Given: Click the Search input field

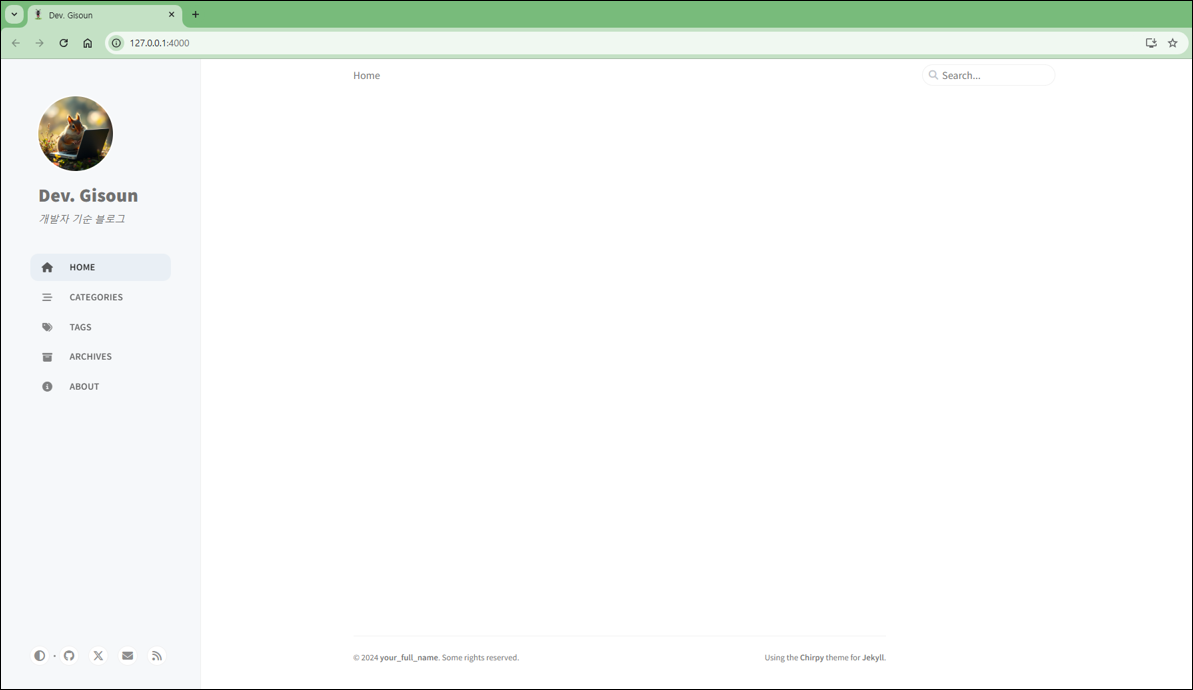Looking at the screenshot, I should 993,76.
